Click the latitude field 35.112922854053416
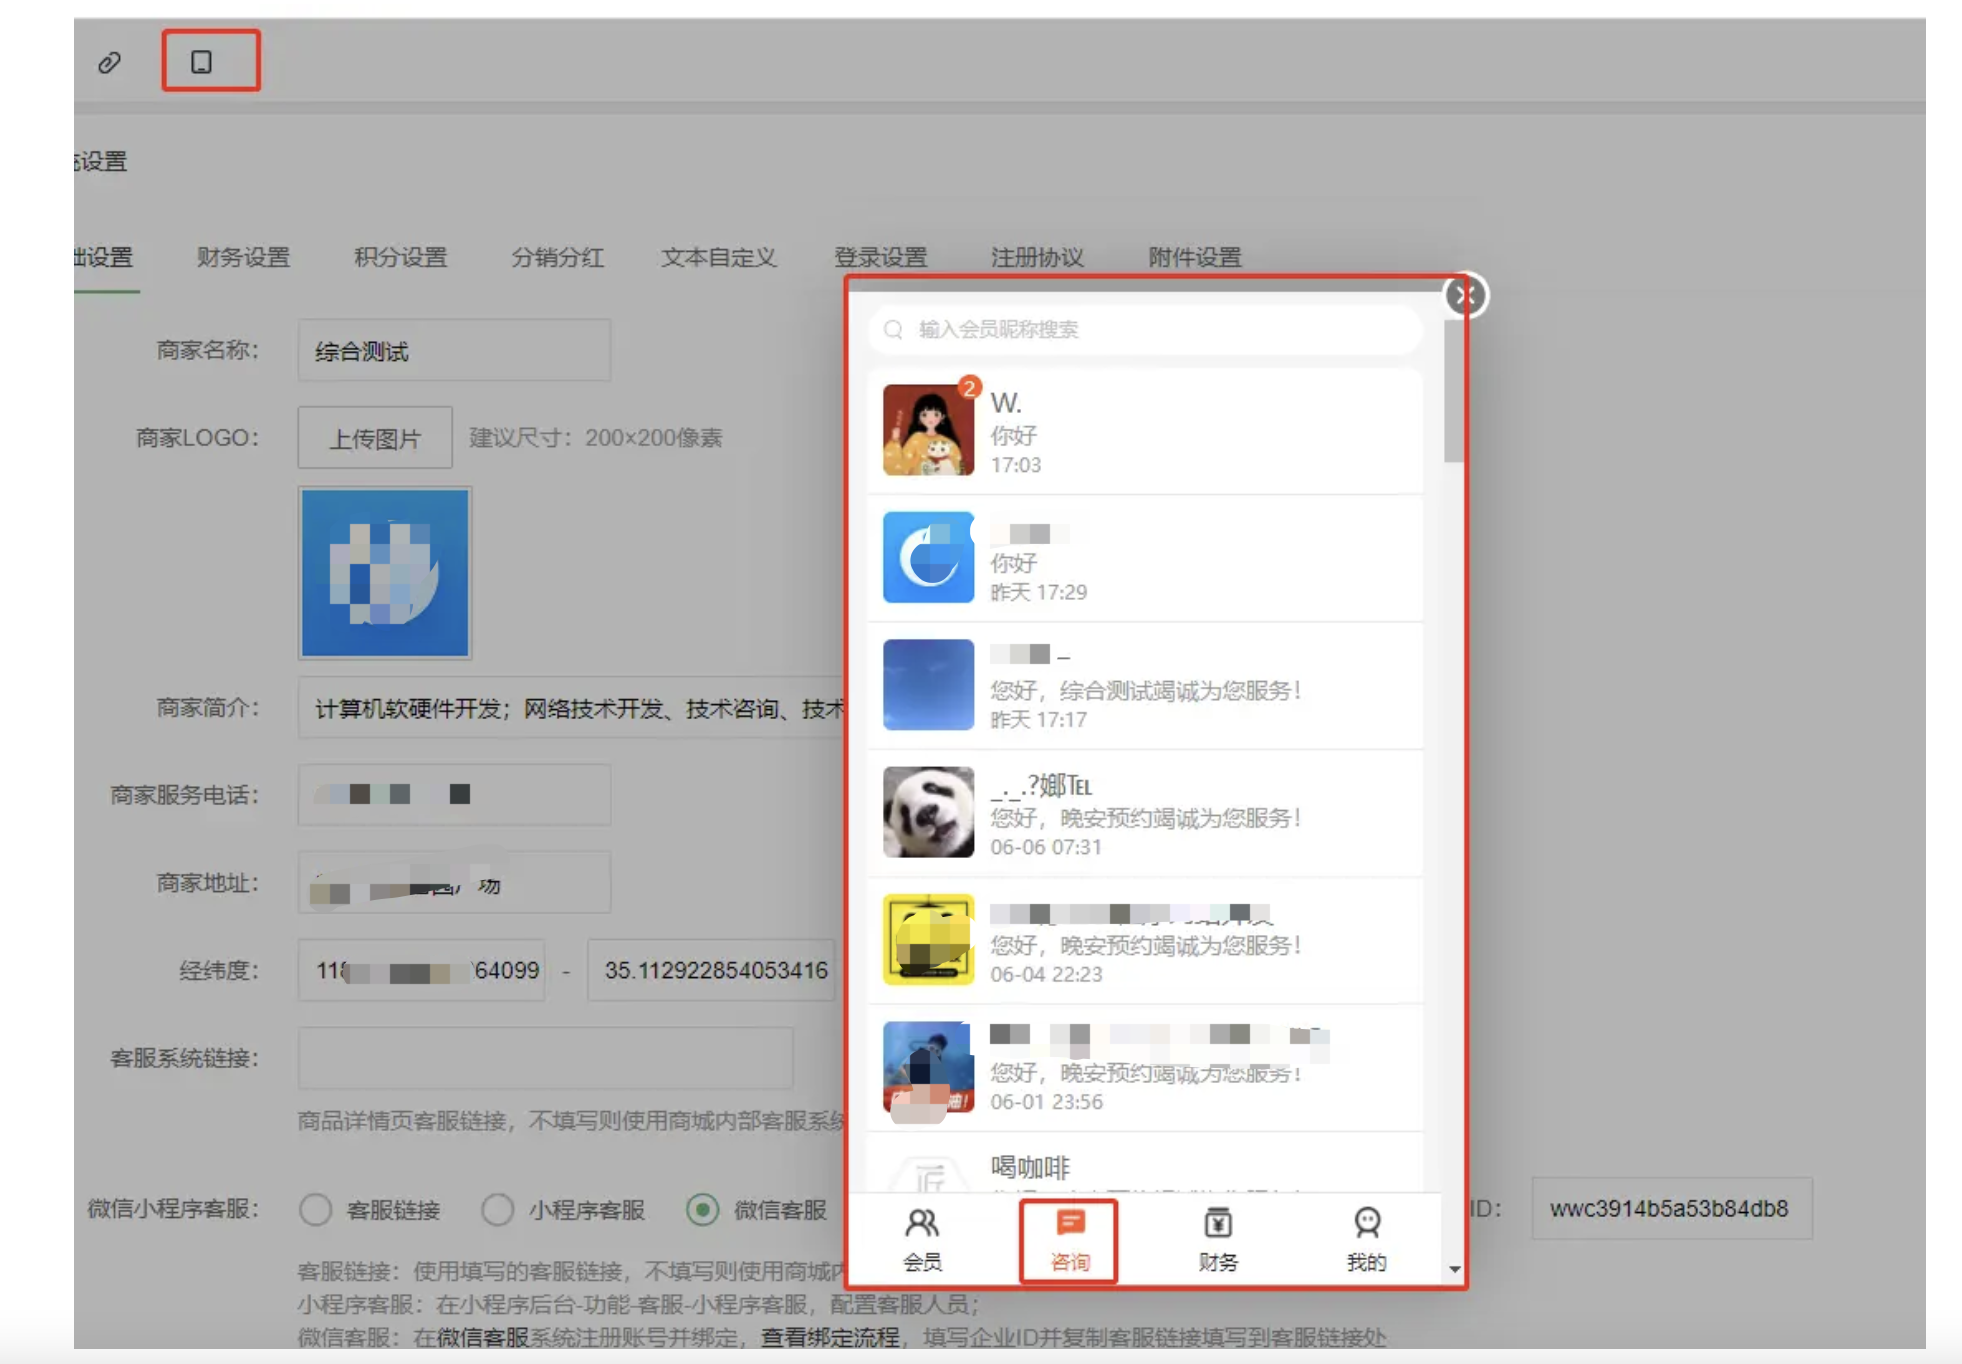Viewport: 1962px width, 1364px height. tap(712, 970)
